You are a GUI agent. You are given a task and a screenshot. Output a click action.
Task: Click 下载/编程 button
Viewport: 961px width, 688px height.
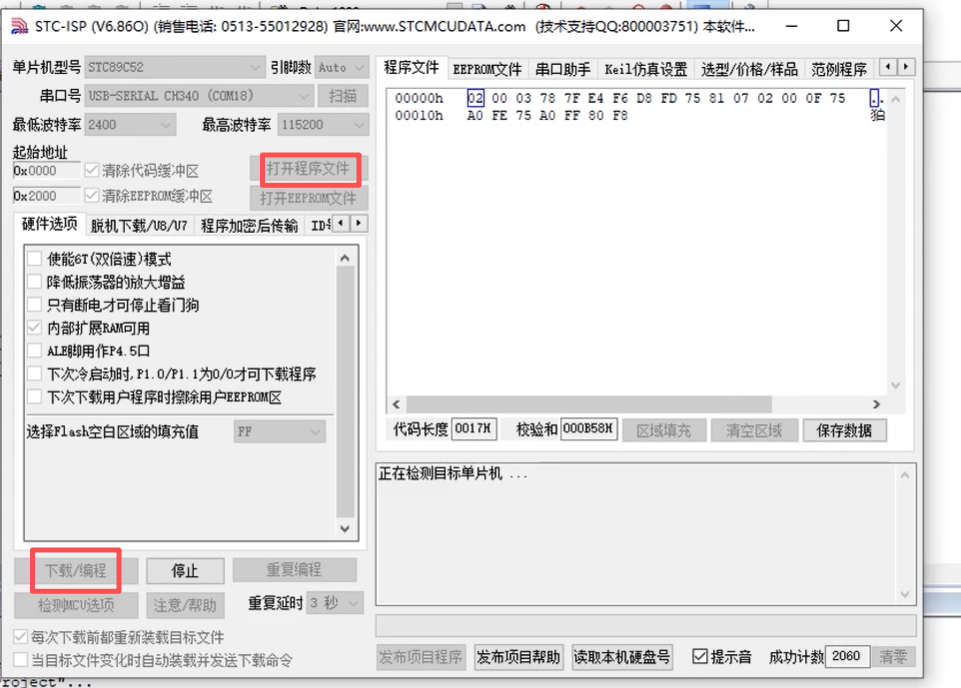tap(76, 570)
